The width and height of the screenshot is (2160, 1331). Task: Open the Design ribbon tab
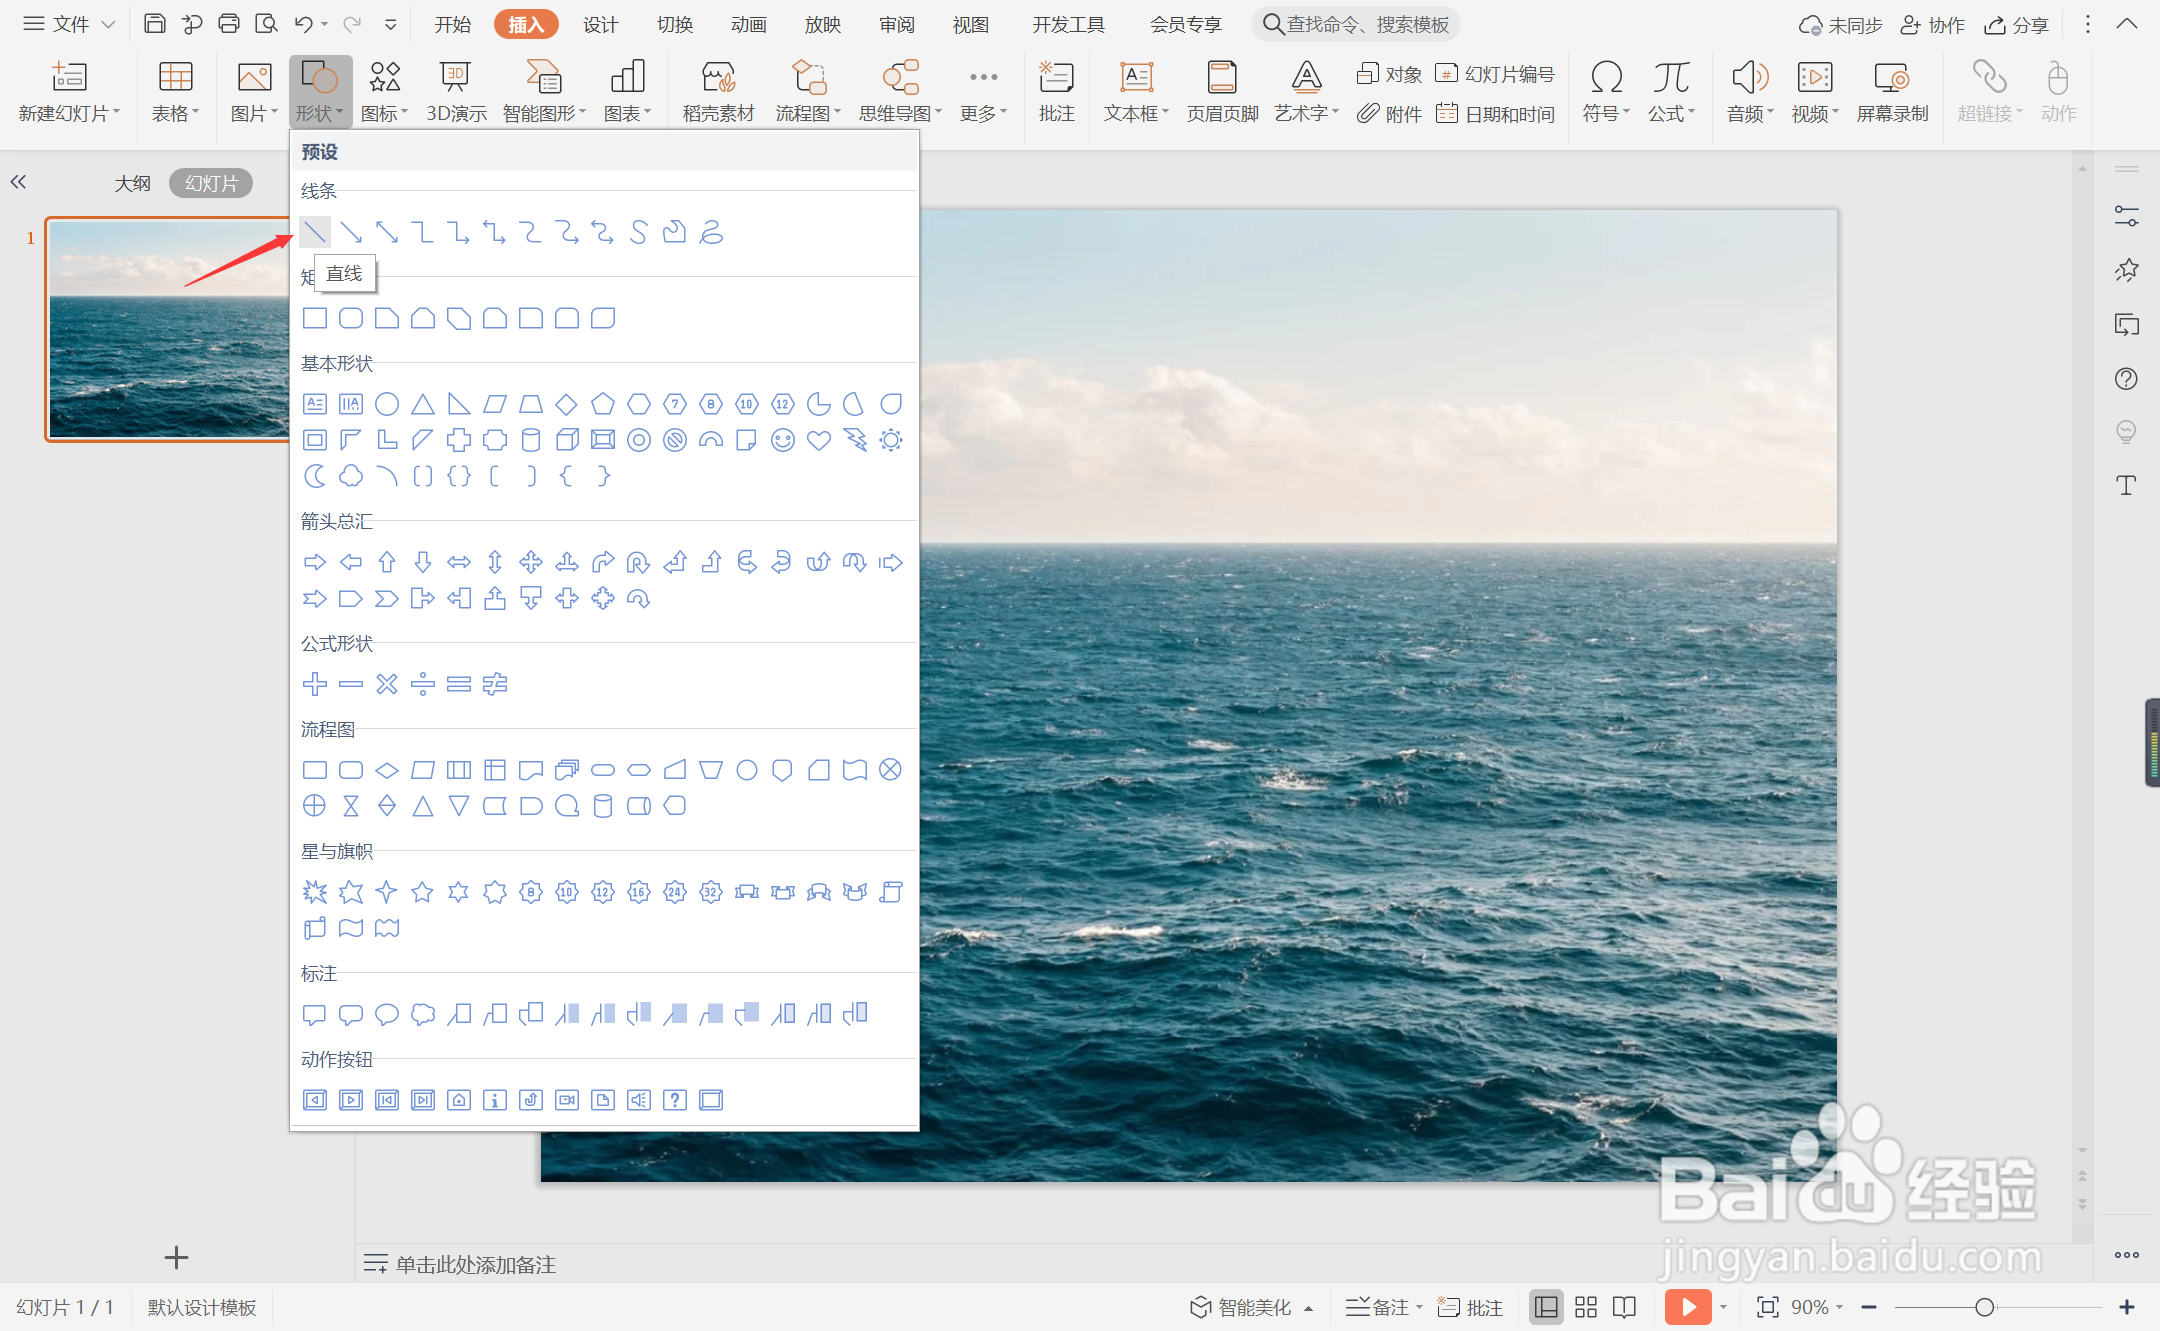[600, 24]
